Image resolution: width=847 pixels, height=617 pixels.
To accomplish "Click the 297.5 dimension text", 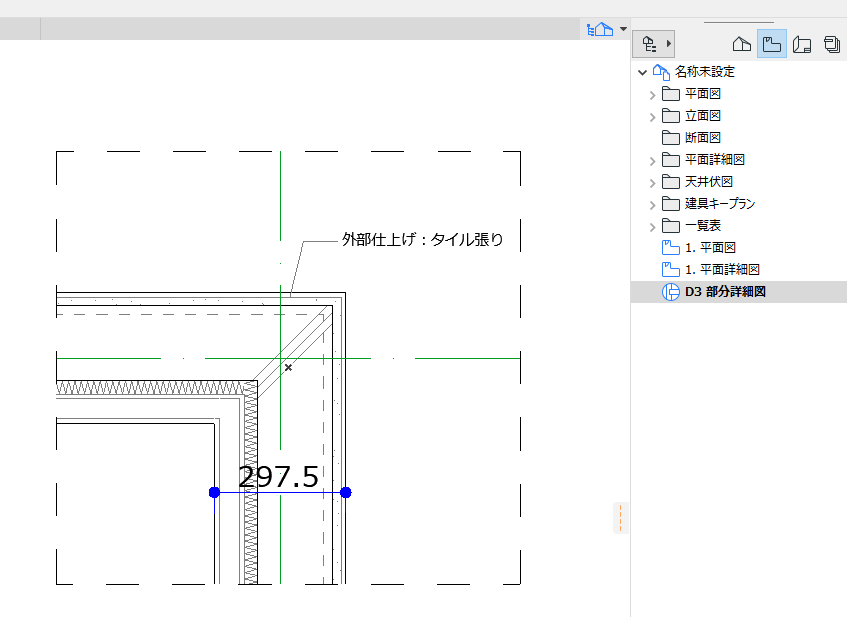I will (278, 477).
